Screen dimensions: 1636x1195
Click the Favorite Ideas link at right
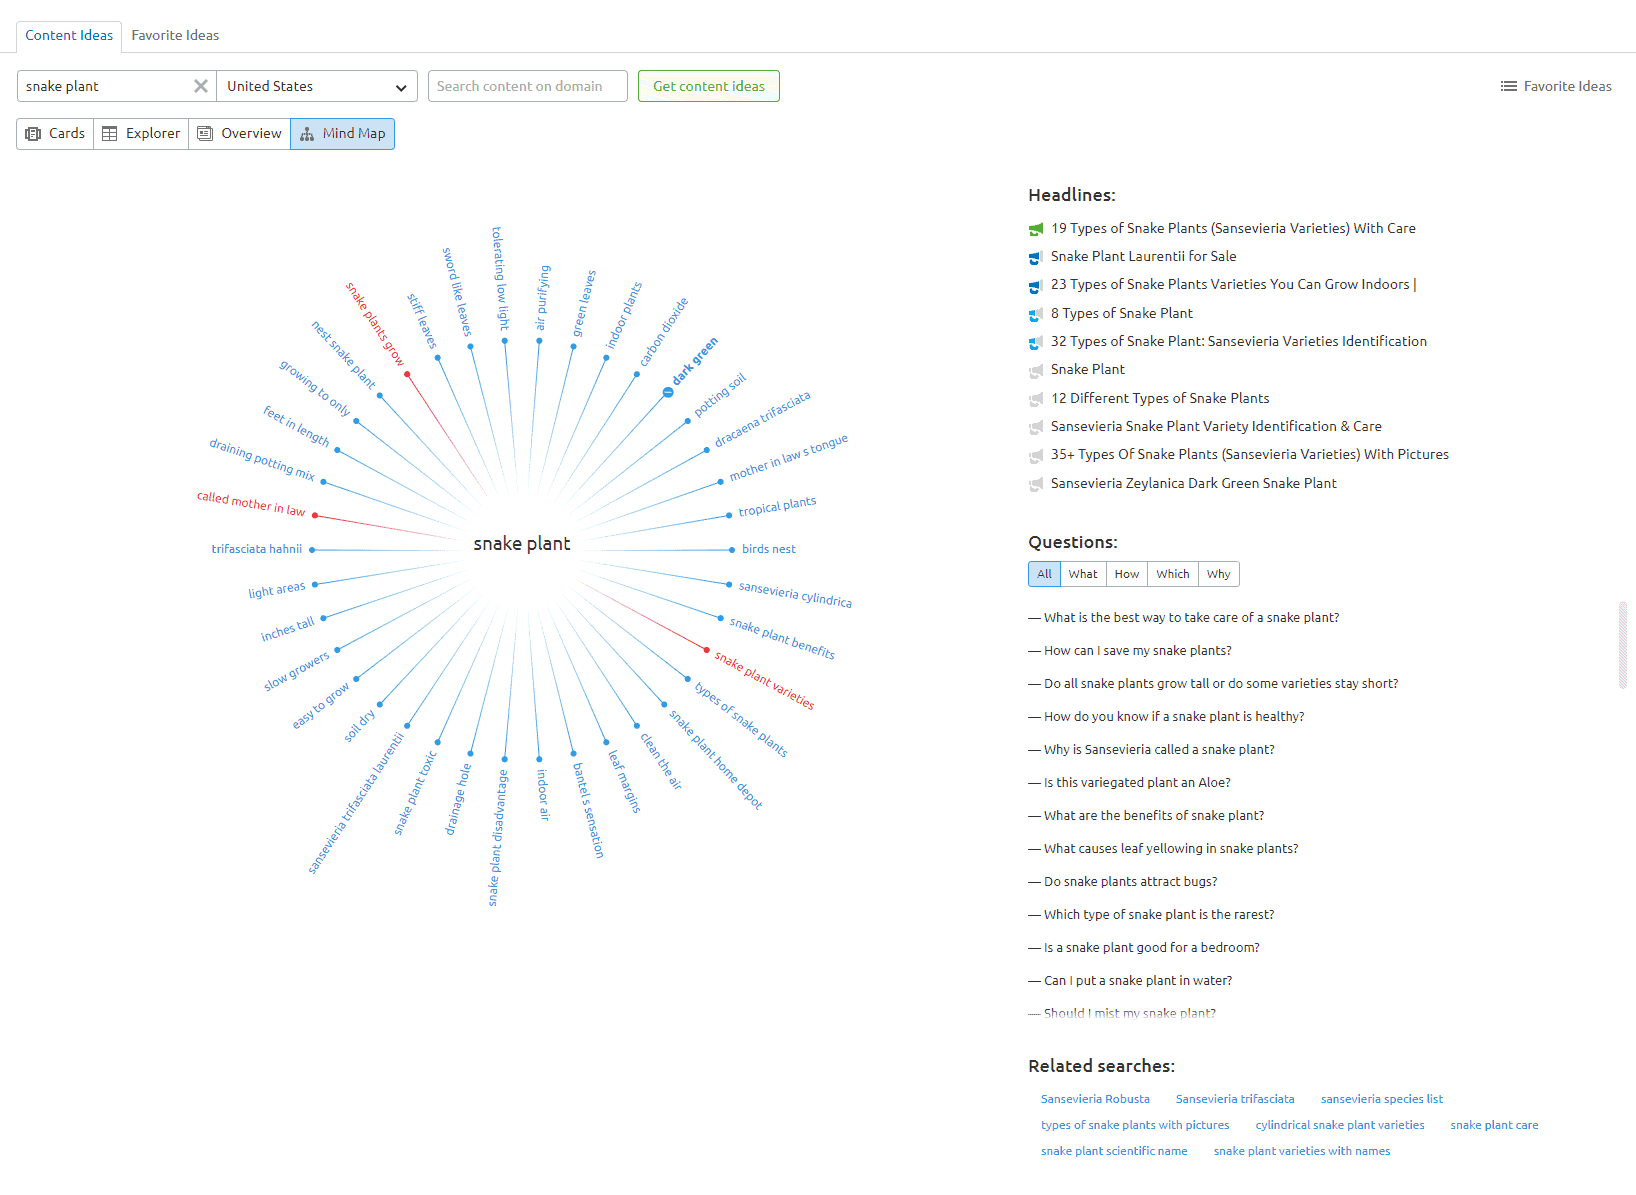click(x=1567, y=86)
